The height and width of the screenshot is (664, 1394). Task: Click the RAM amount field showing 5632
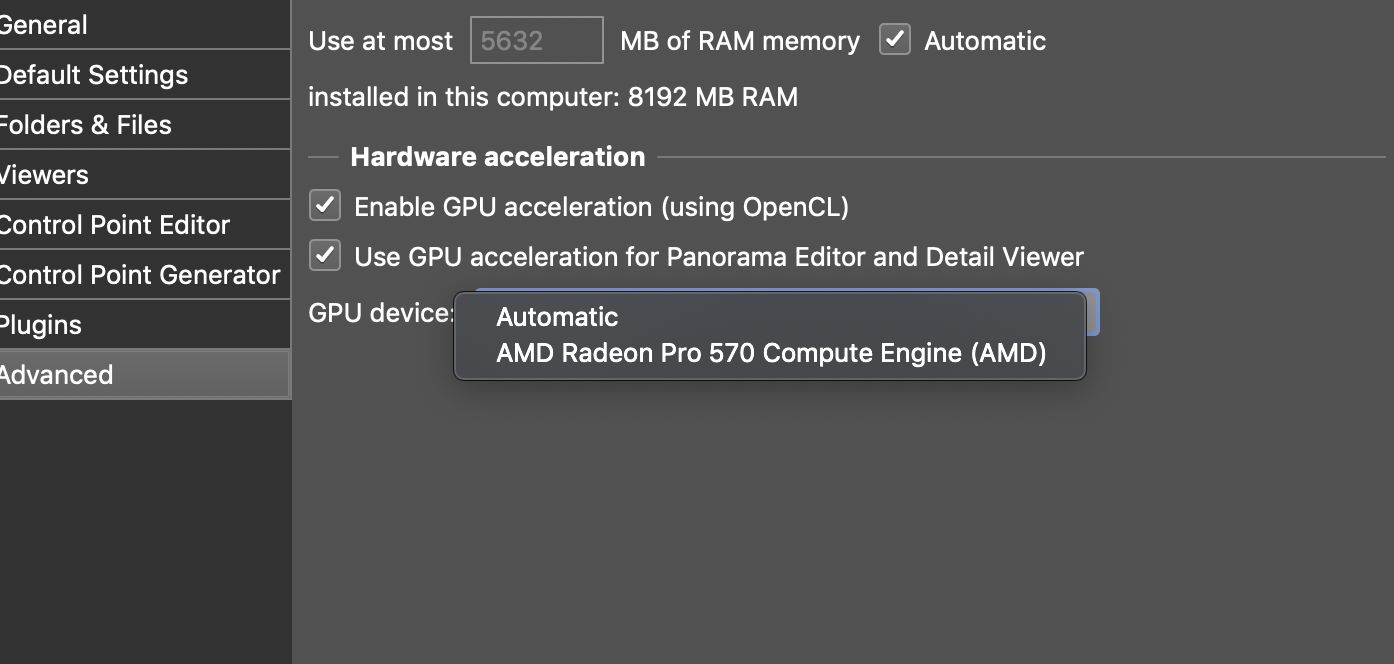[536, 40]
